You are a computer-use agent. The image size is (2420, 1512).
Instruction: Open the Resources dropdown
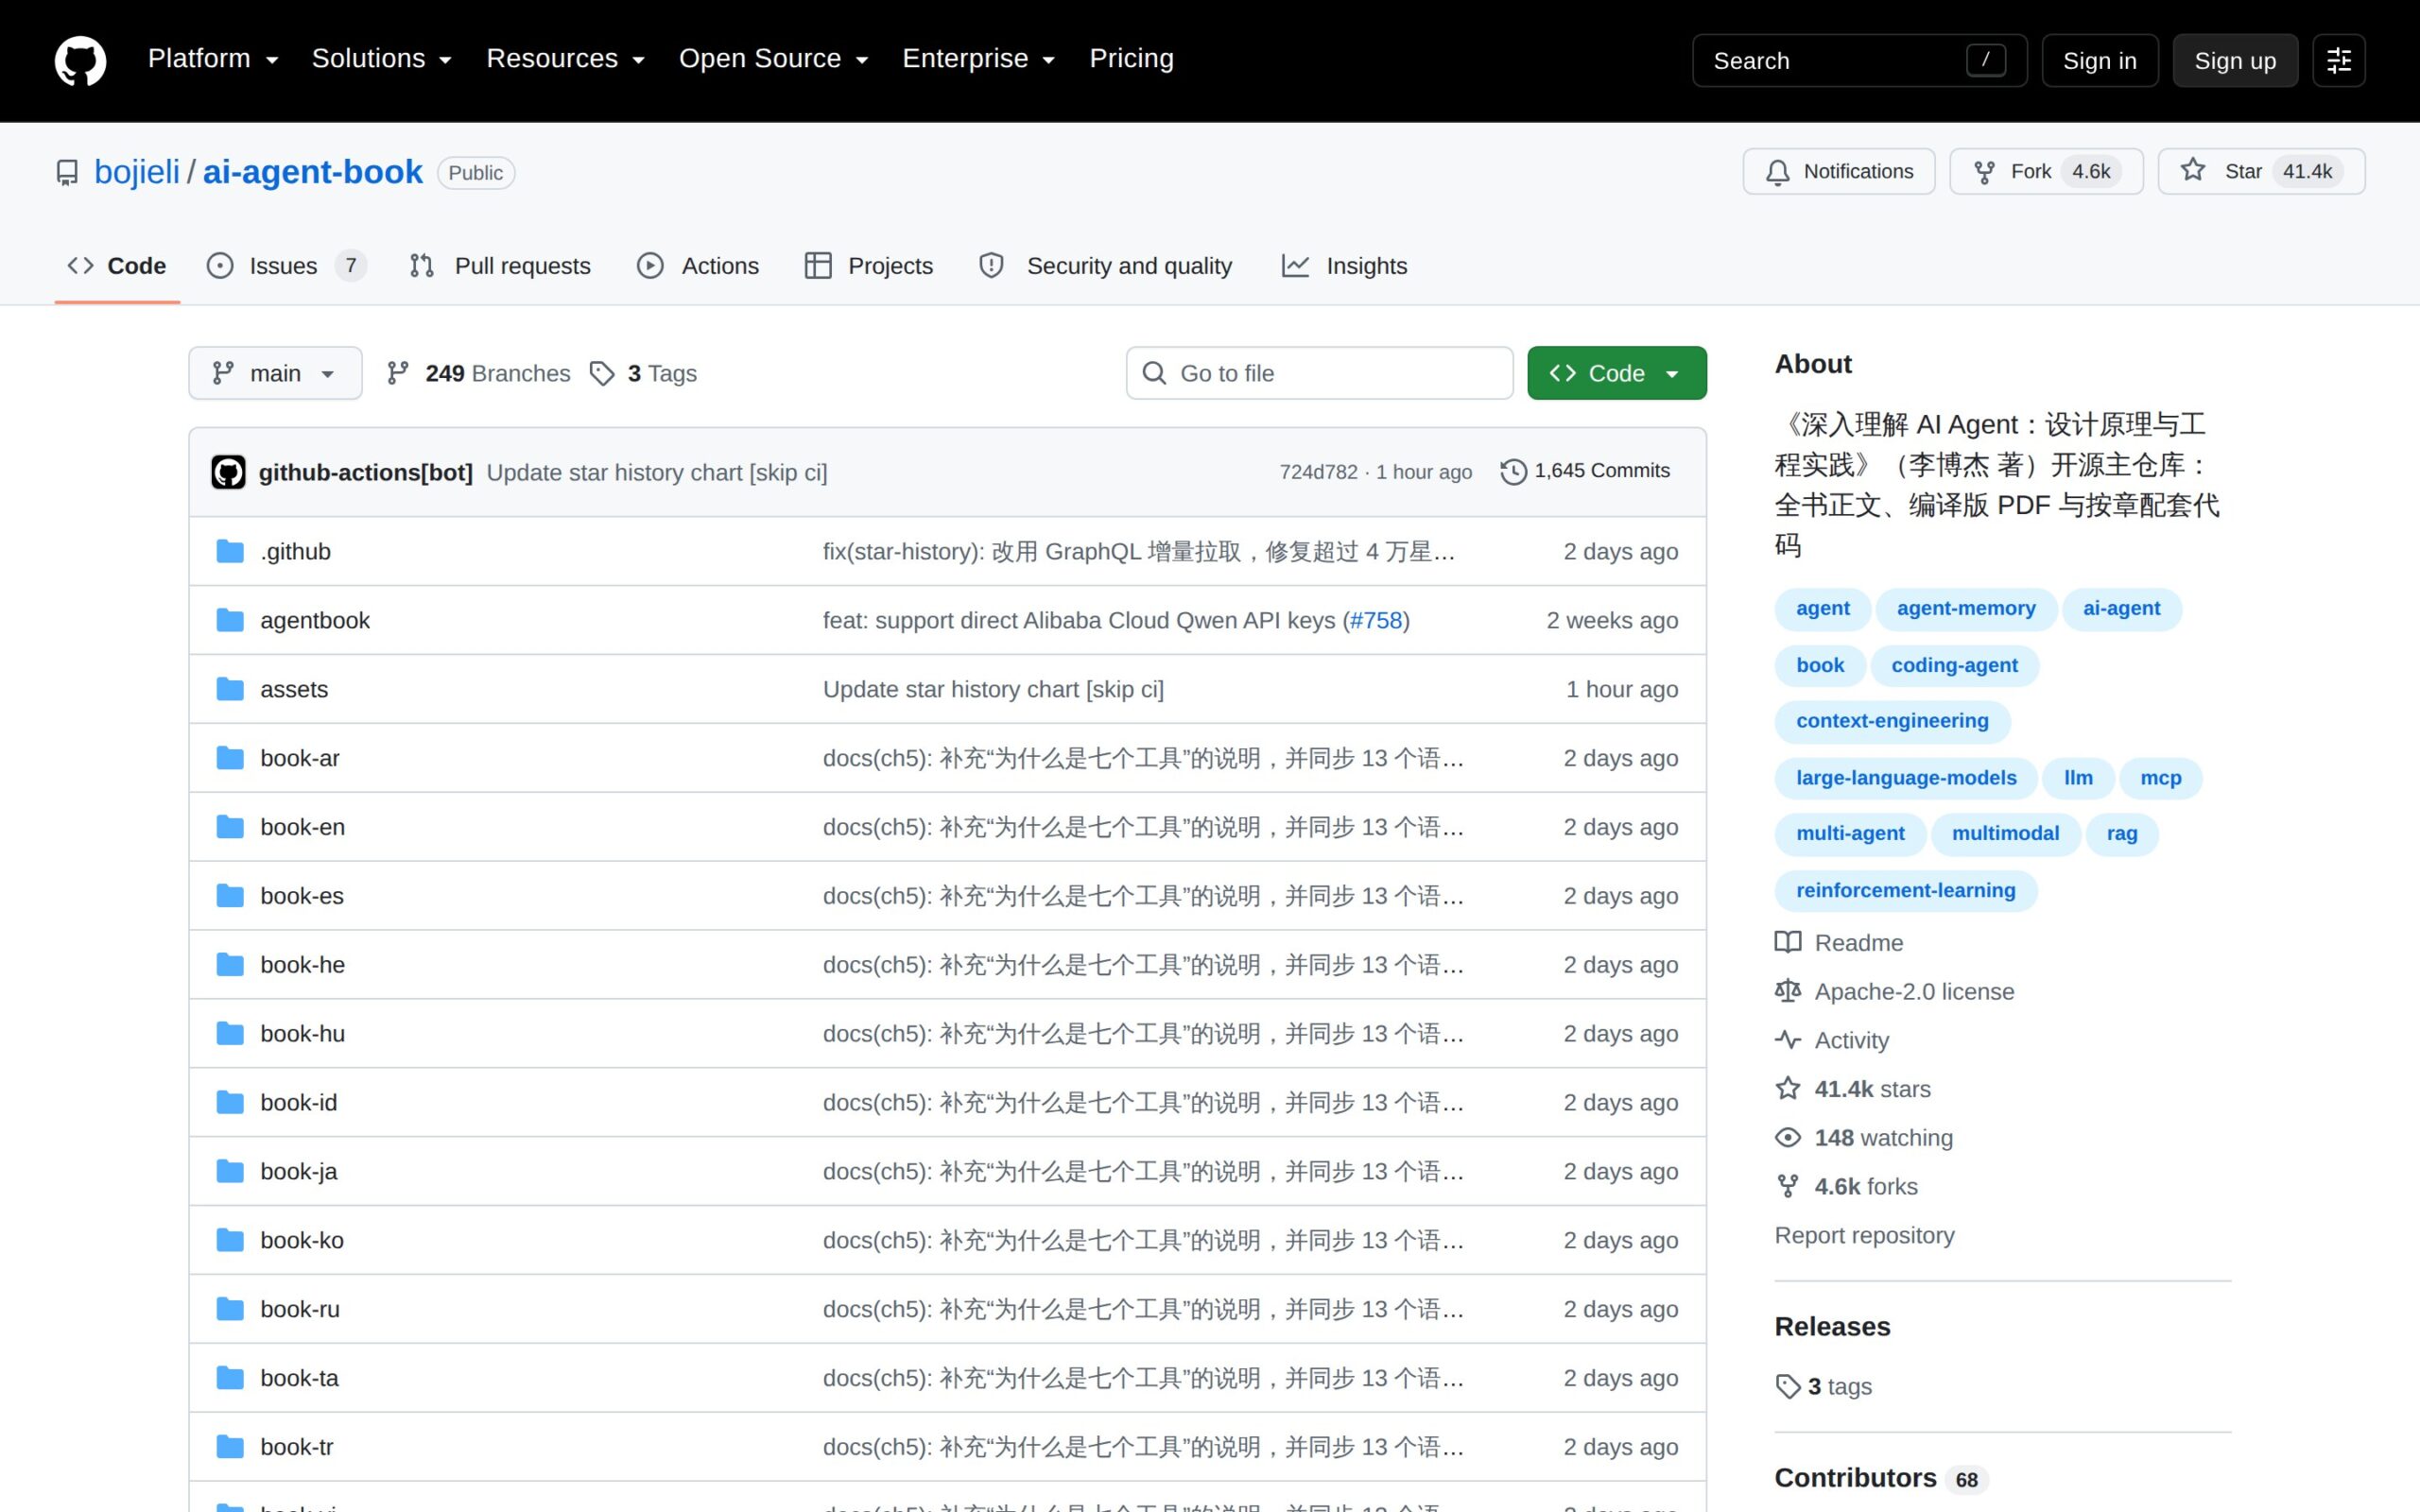(x=565, y=59)
